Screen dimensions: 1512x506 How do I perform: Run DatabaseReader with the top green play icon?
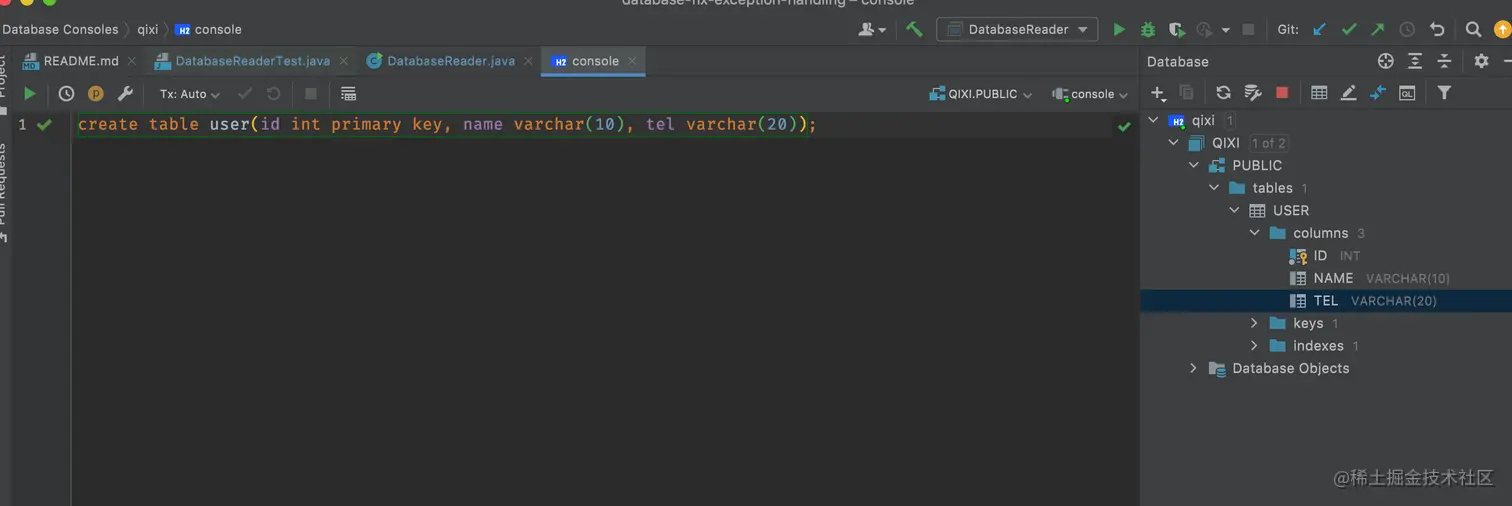1119,29
